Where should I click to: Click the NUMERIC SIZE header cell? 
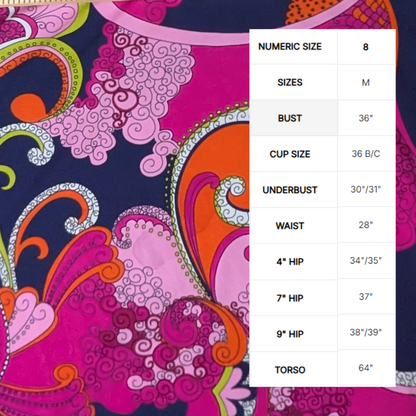290,46
